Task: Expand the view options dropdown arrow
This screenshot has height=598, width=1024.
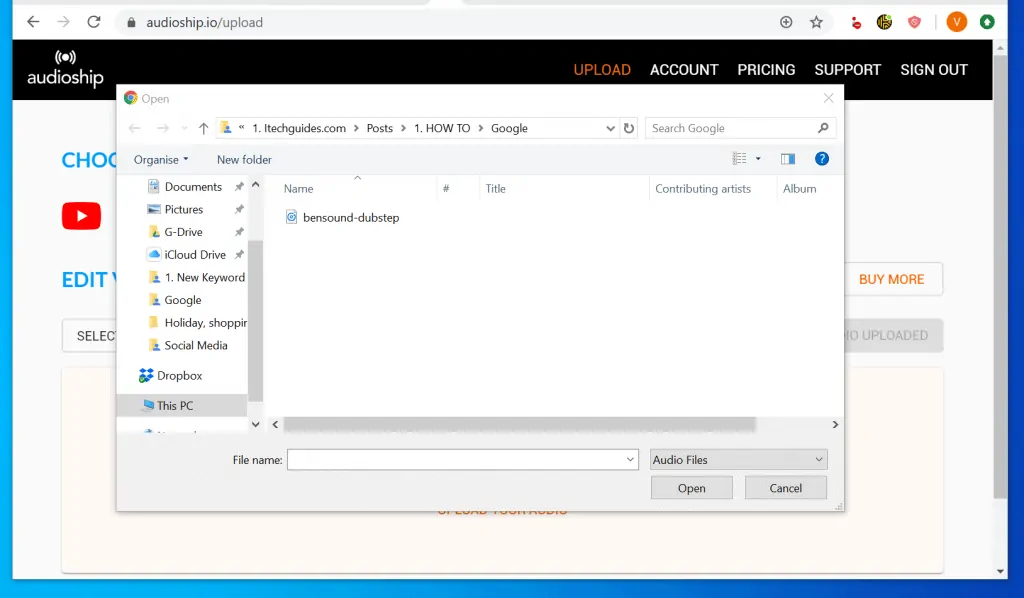Action: [x=758, y=159]
